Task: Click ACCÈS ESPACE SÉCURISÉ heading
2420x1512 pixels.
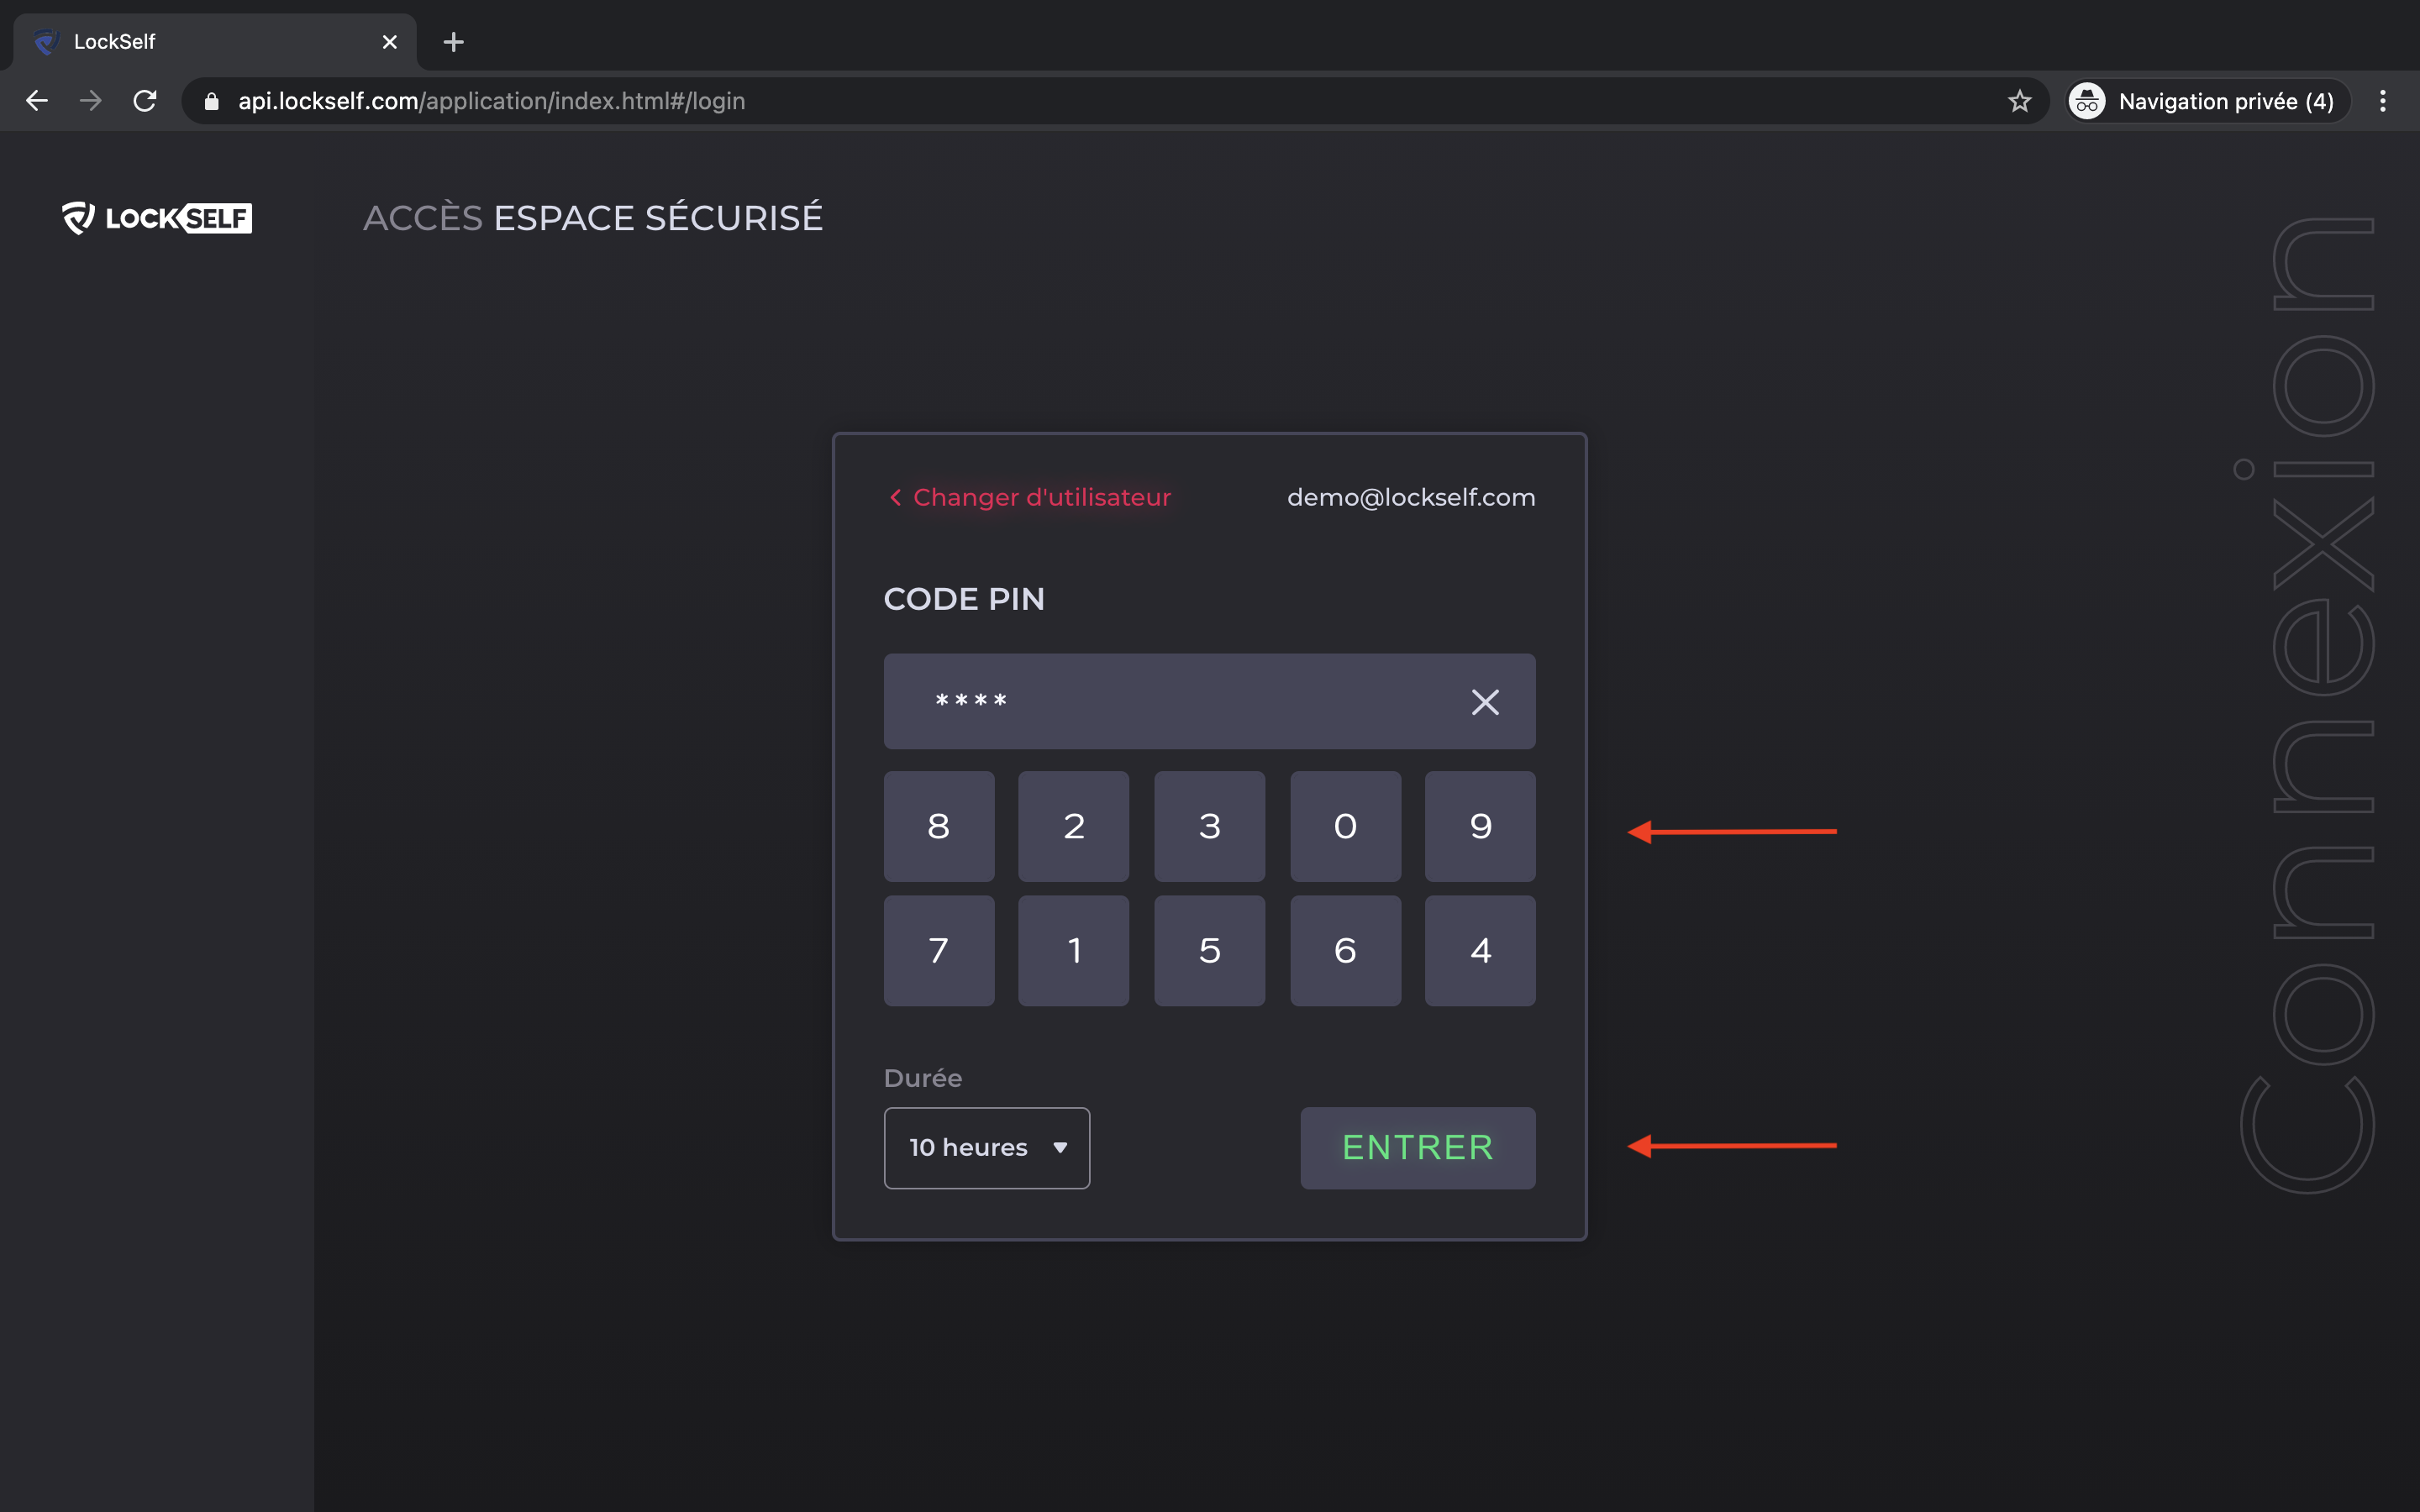Action: [x=593, y=217]
